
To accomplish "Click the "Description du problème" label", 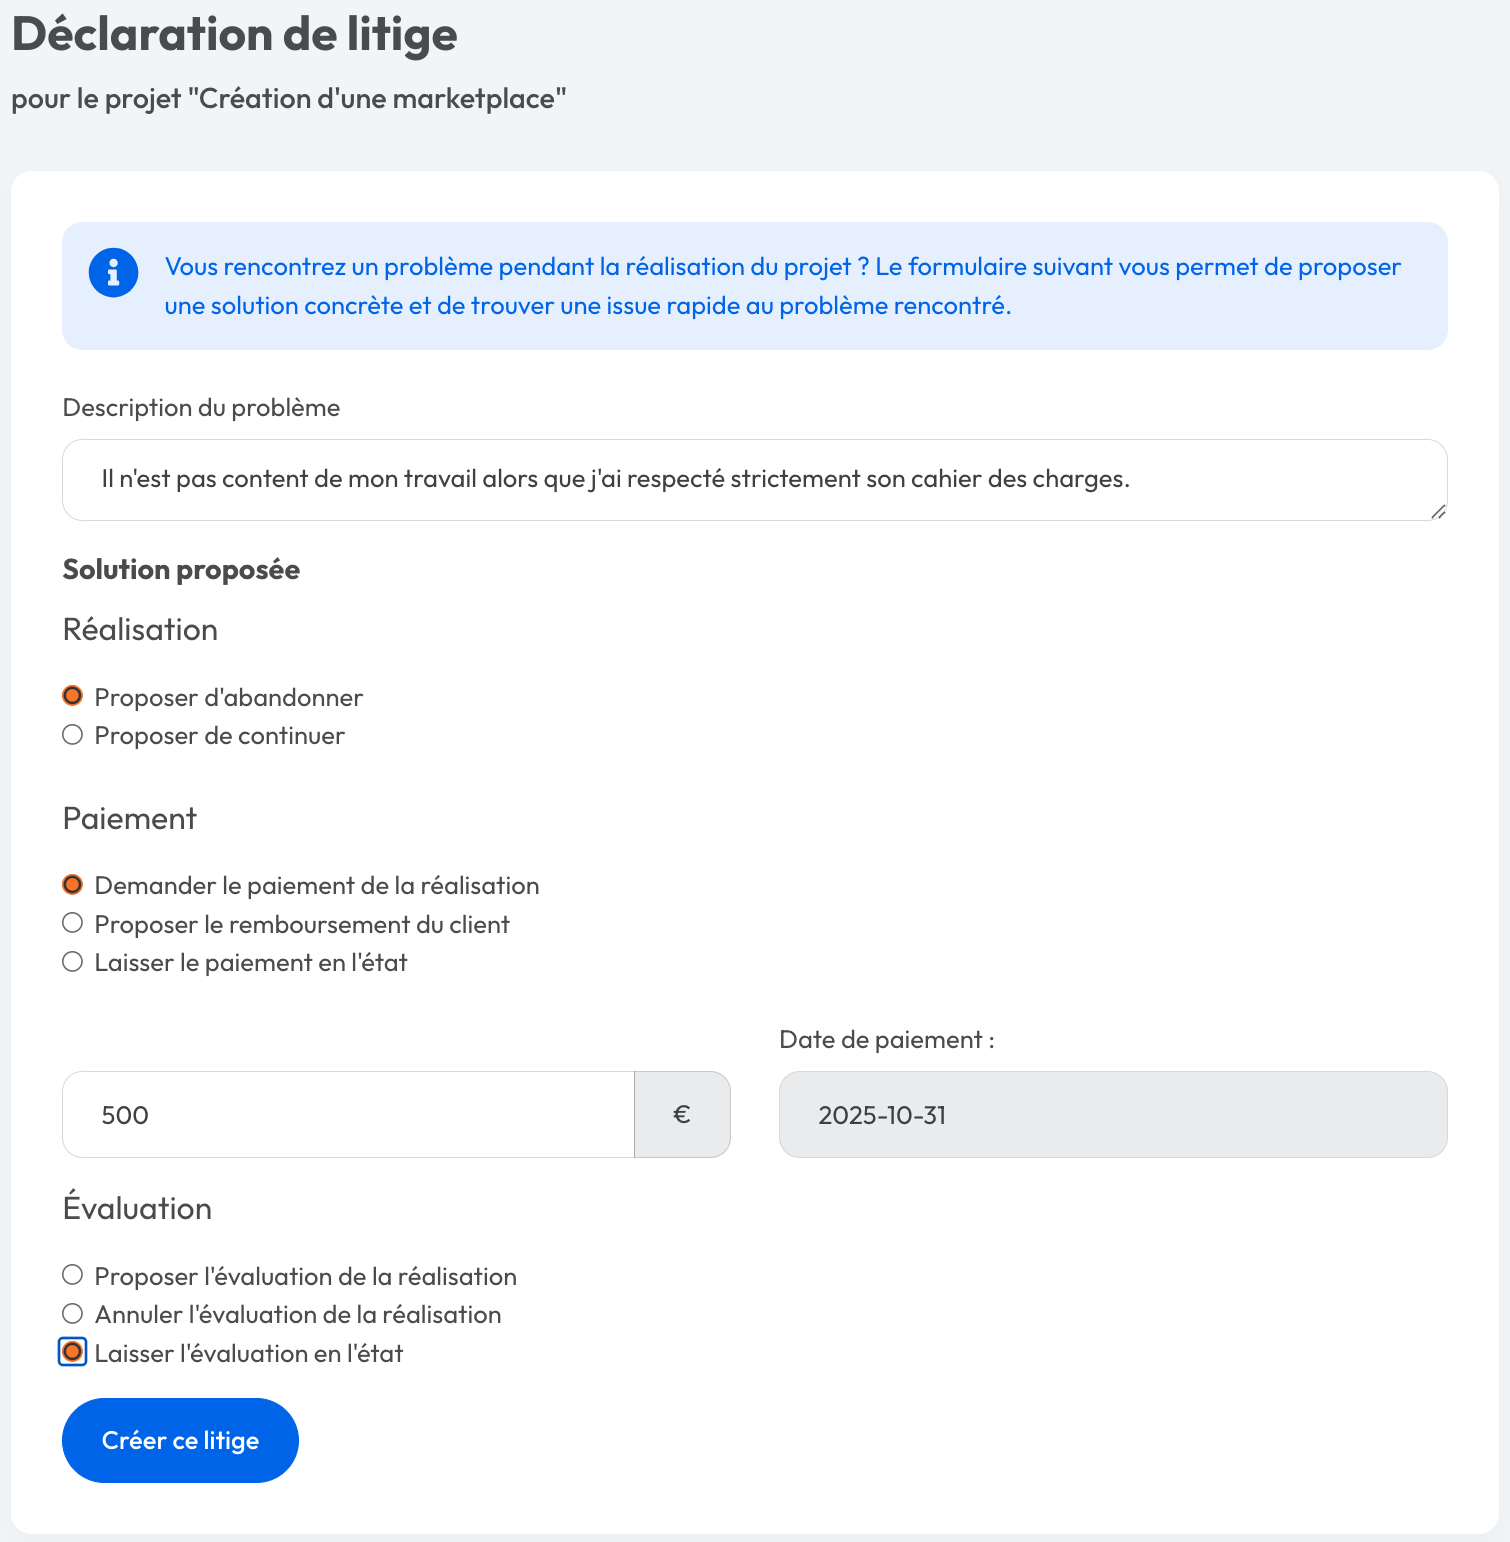I will [x=201, y=408].
